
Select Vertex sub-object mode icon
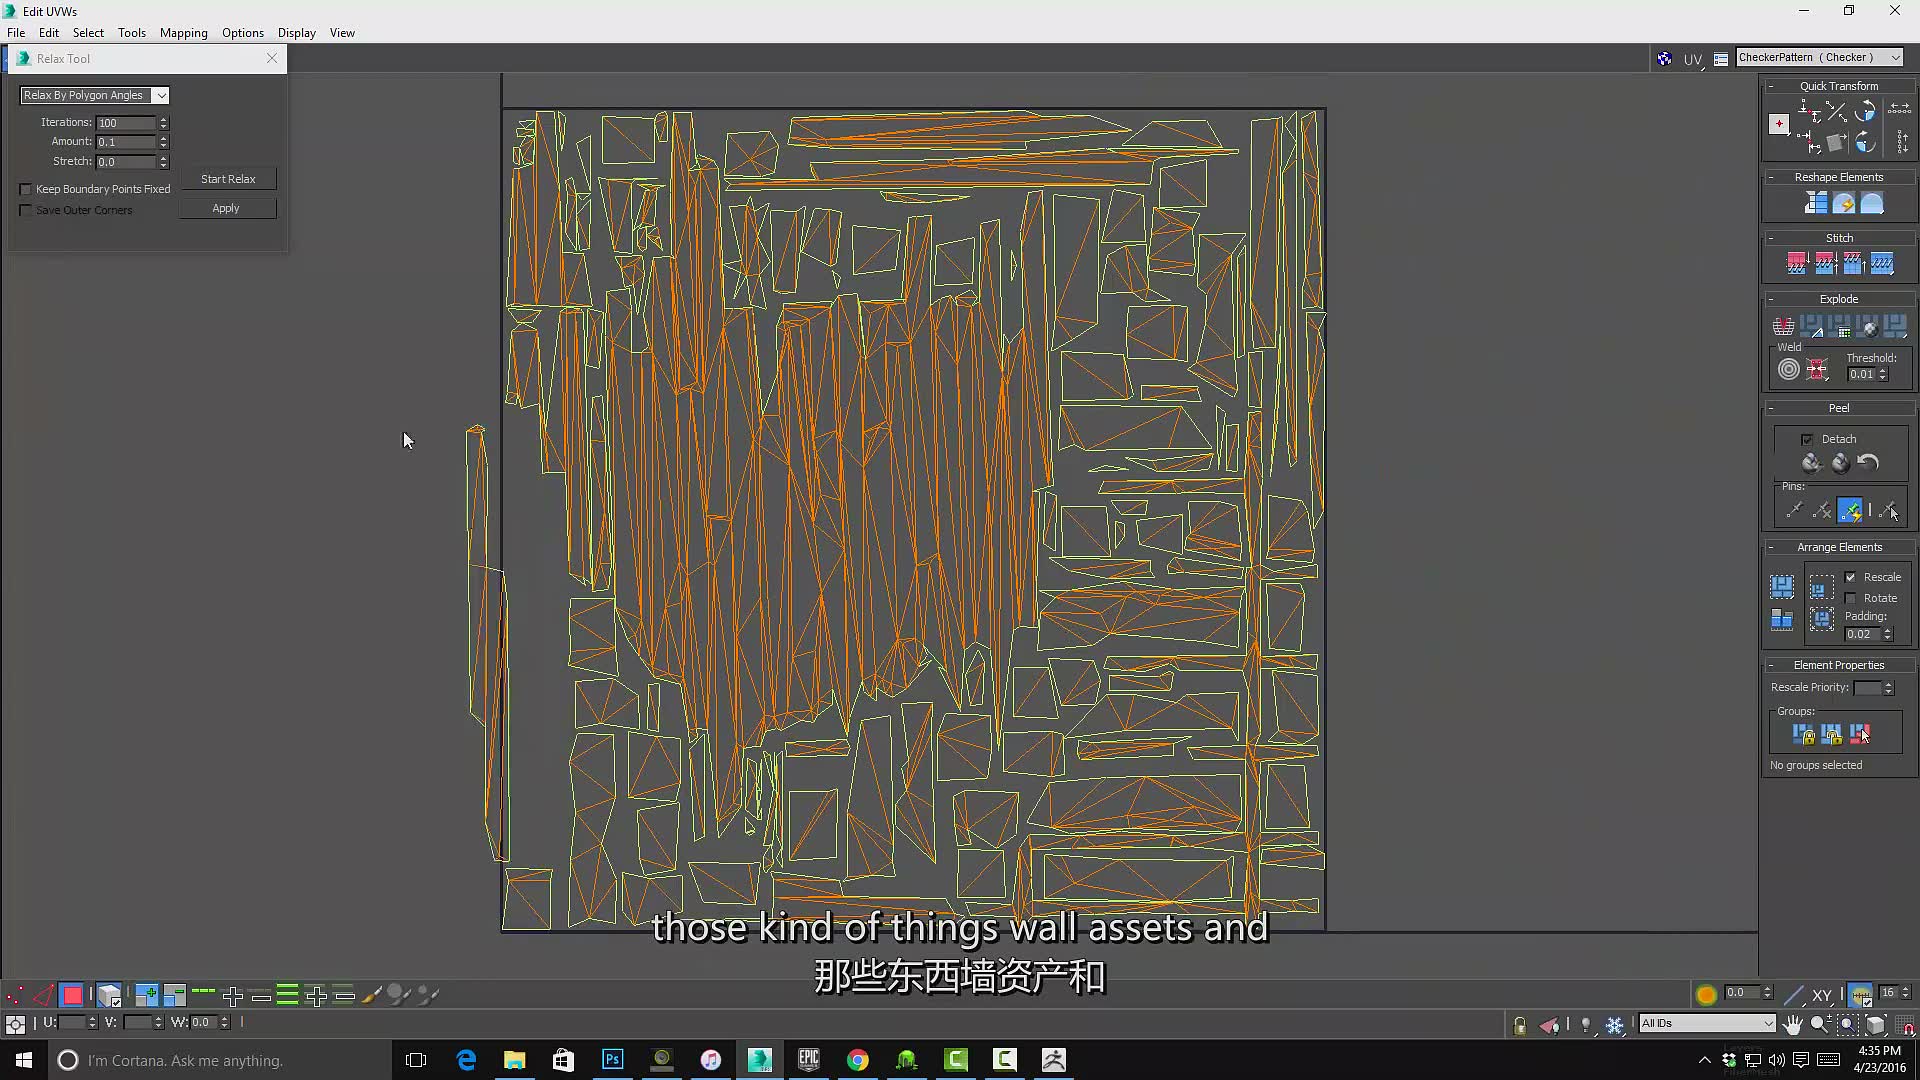pos(14,995)
